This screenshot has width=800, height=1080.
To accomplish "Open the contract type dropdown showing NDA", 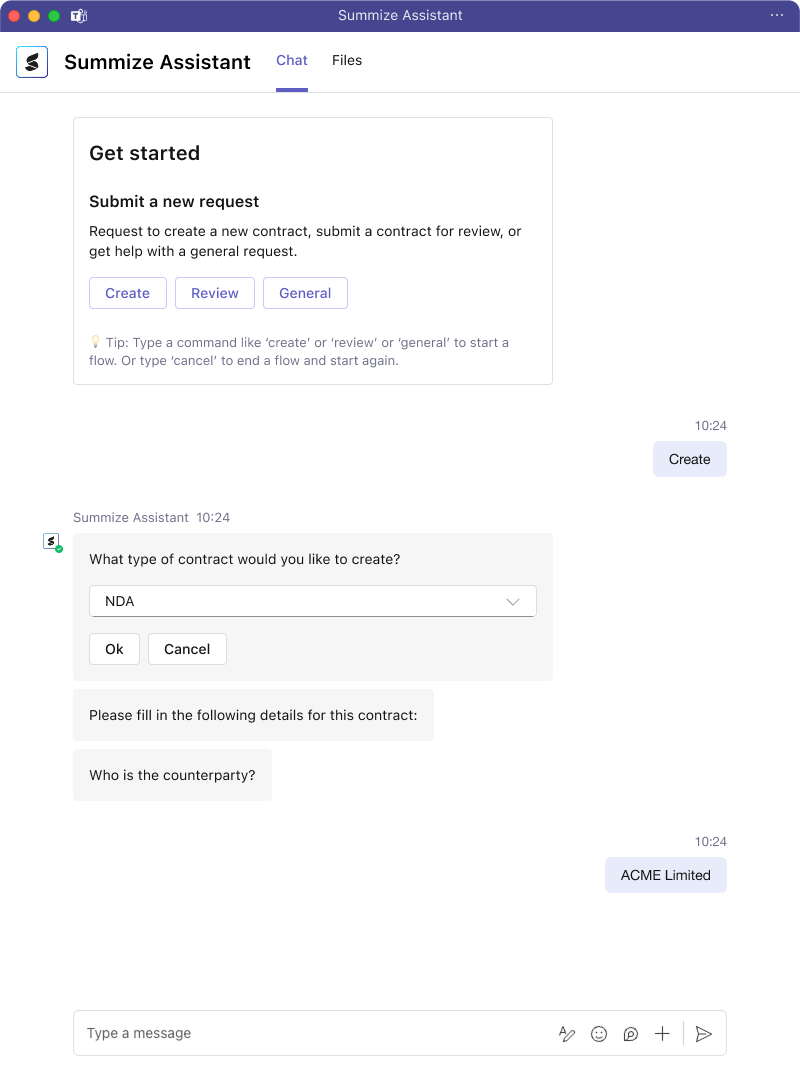I will click(312, 601).
